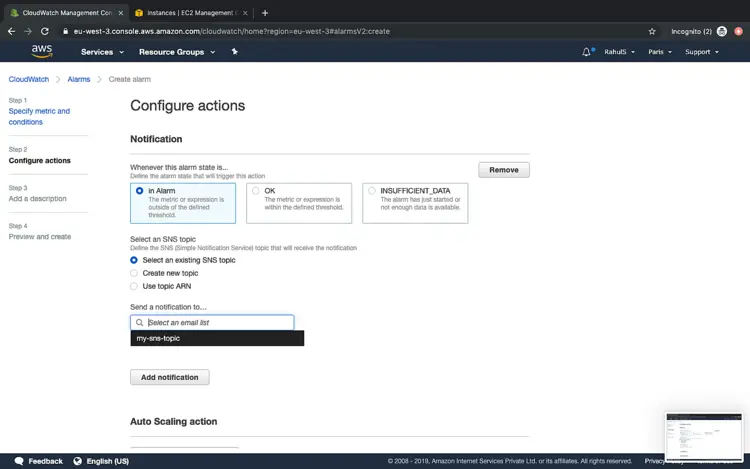
Task: Open the Paris region dropdown
Action: [660, 52]
